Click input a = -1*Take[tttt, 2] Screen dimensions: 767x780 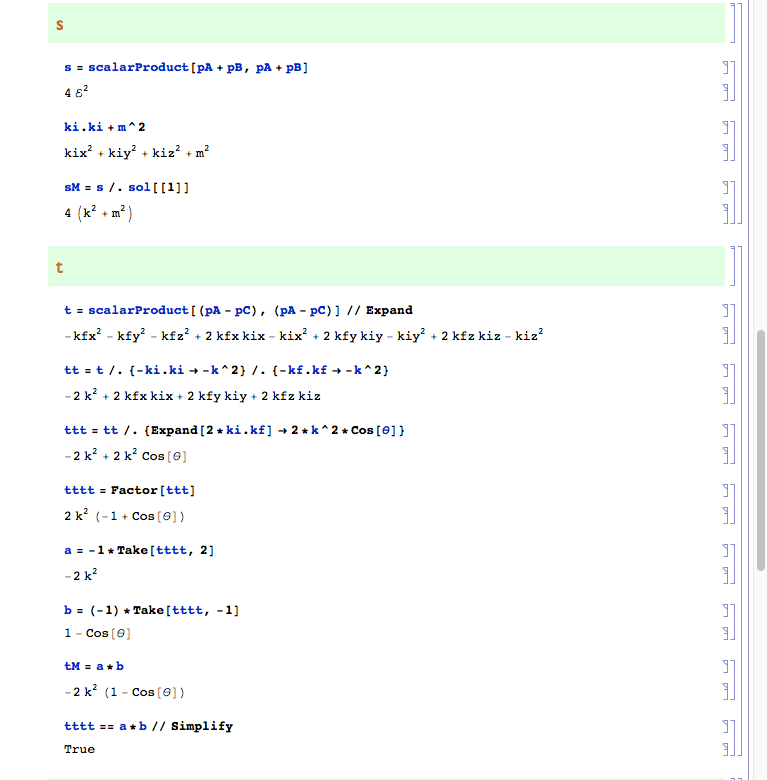[139, 550]
